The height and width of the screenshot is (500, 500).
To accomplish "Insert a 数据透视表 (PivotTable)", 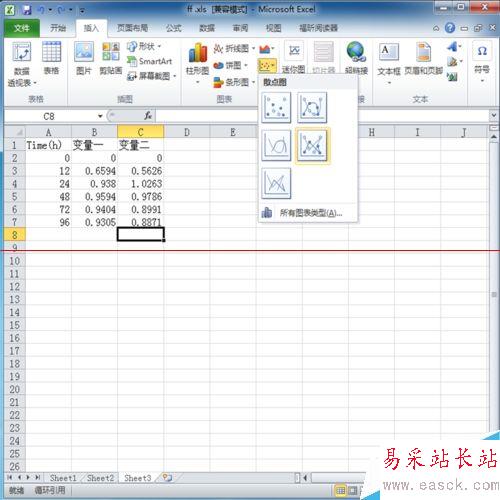I will pyautogui.click(x=22, y=65).
